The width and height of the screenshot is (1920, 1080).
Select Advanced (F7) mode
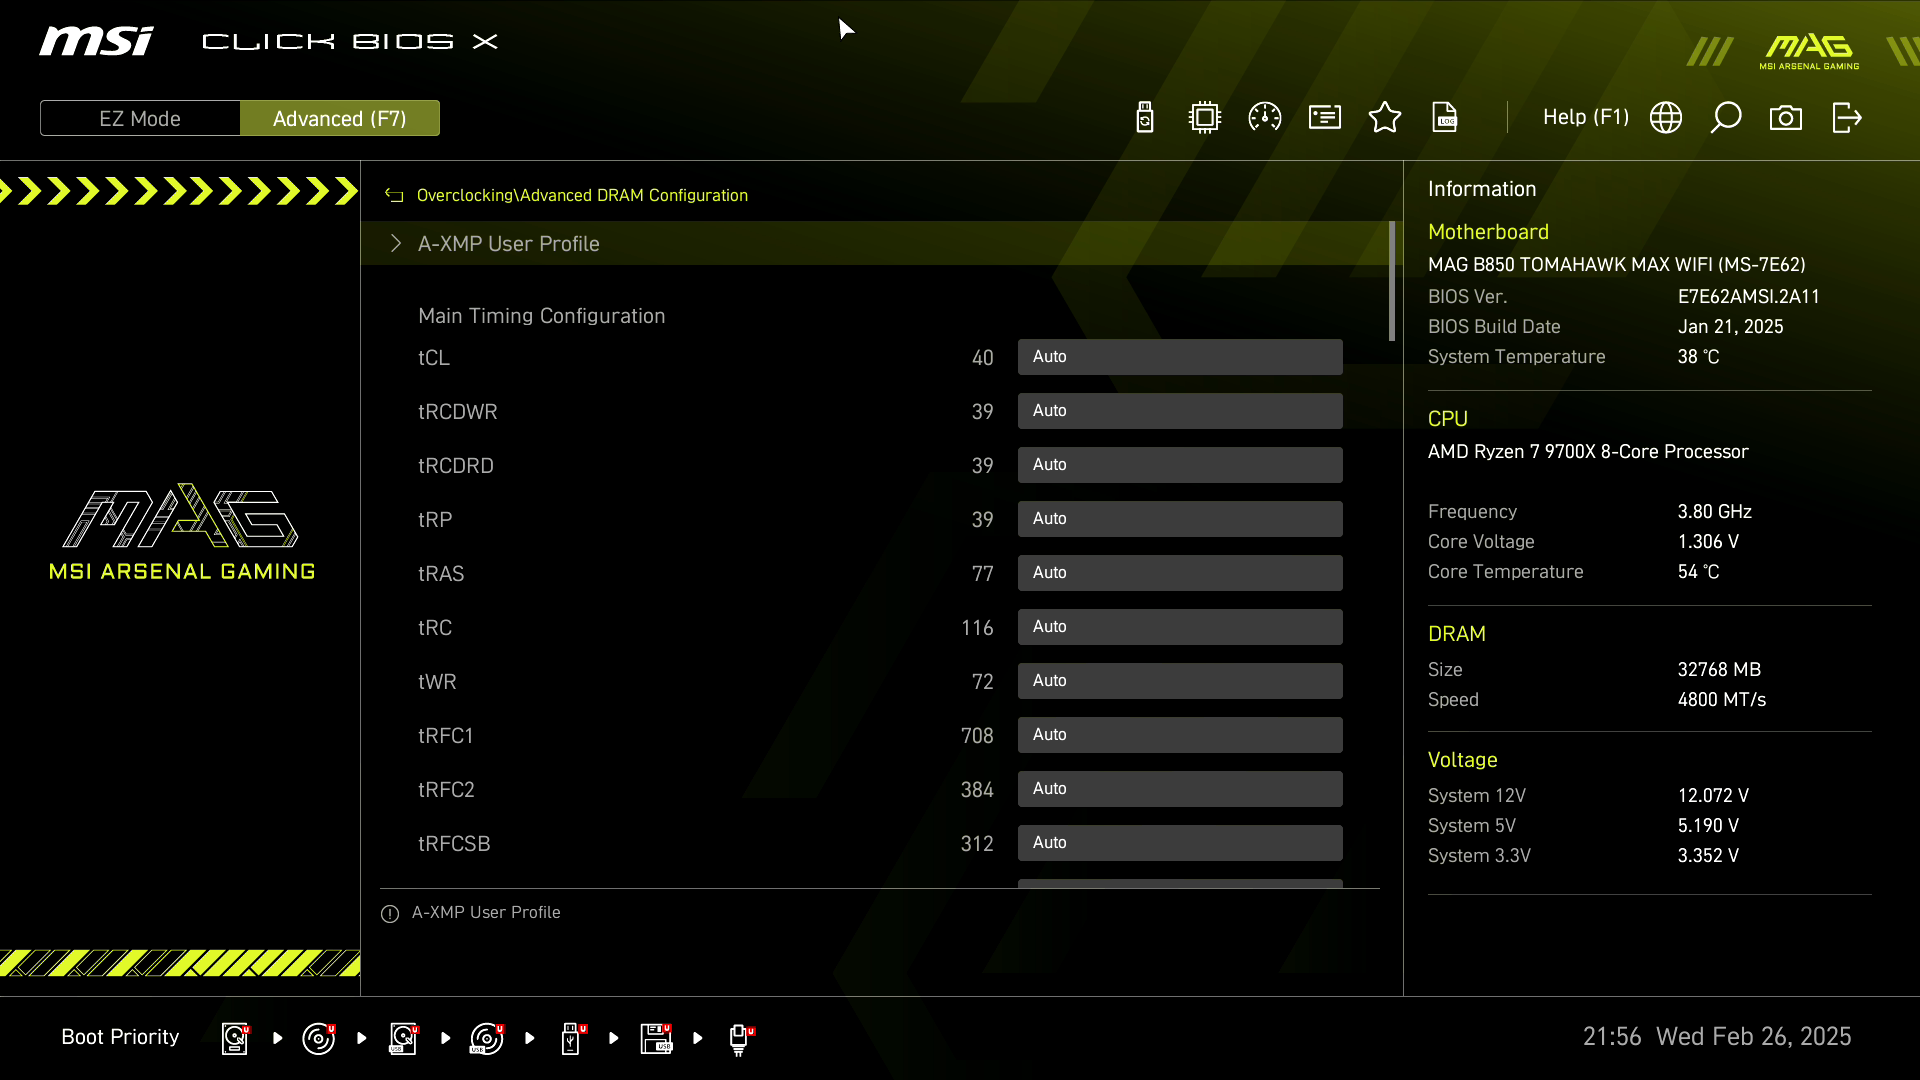pyautogui.click(x=340, y=118)
